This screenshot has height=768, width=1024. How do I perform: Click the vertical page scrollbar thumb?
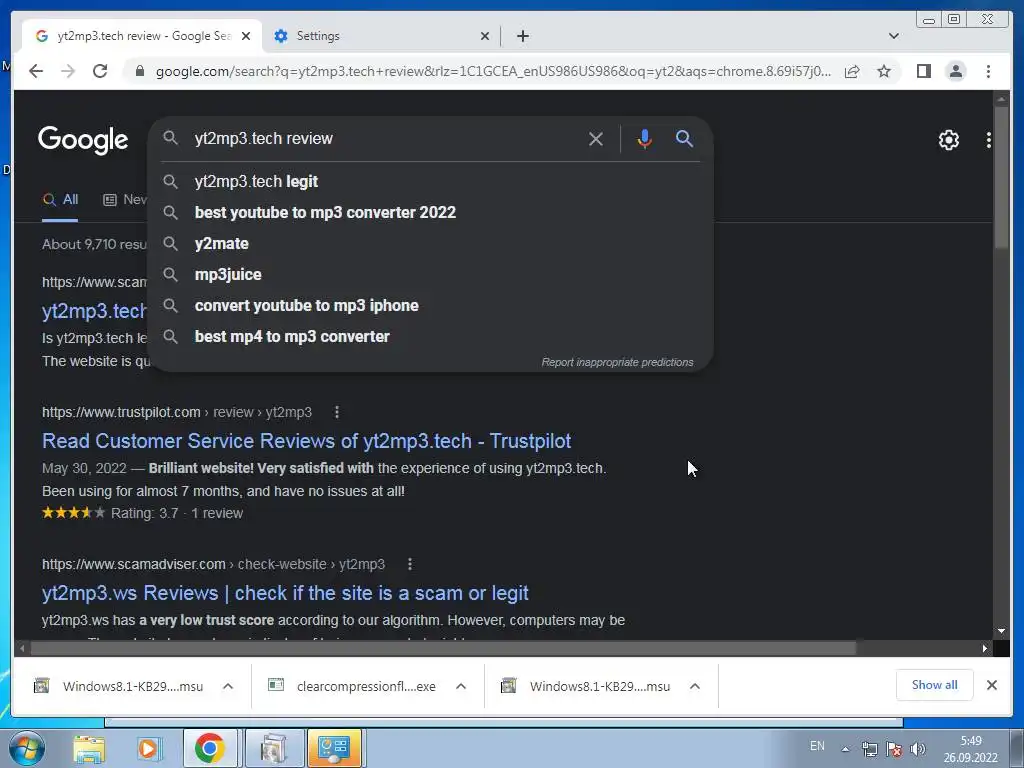point(1001,176)
